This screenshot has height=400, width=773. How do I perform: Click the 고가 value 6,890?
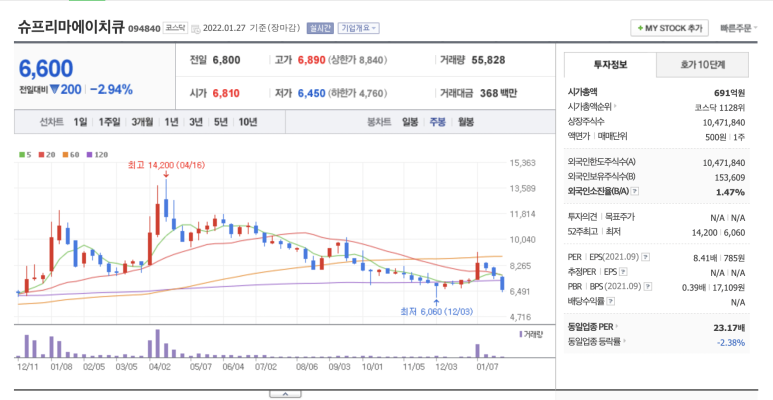(312, 60)
